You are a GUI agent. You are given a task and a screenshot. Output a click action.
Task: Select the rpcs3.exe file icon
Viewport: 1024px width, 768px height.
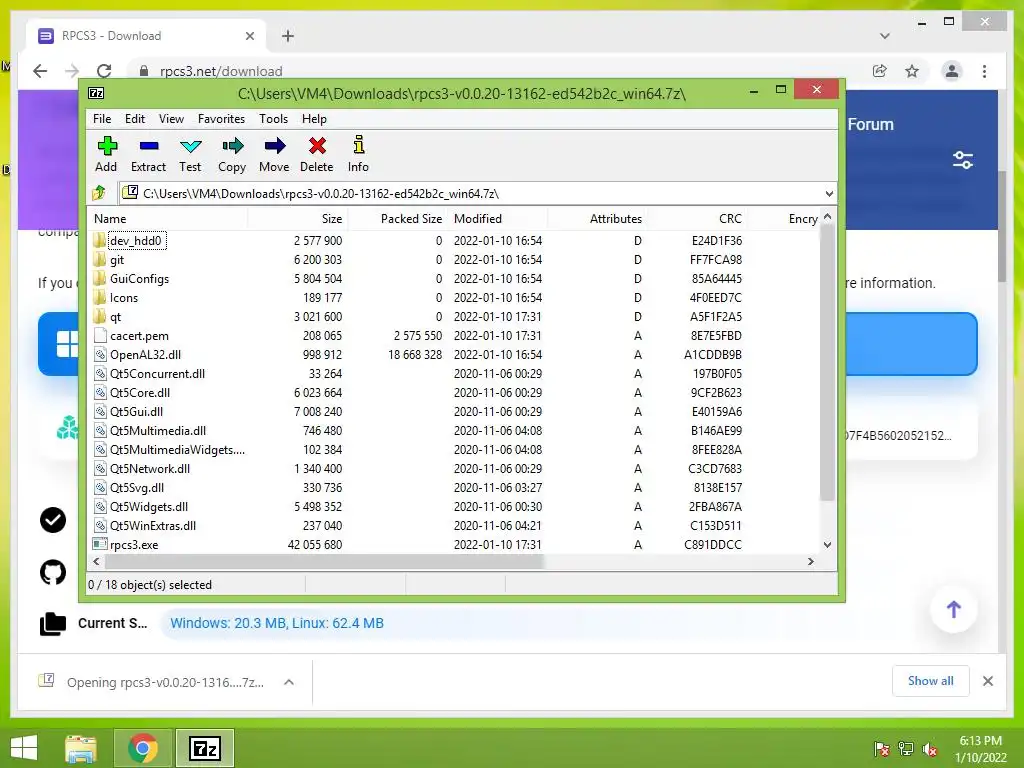100,544
